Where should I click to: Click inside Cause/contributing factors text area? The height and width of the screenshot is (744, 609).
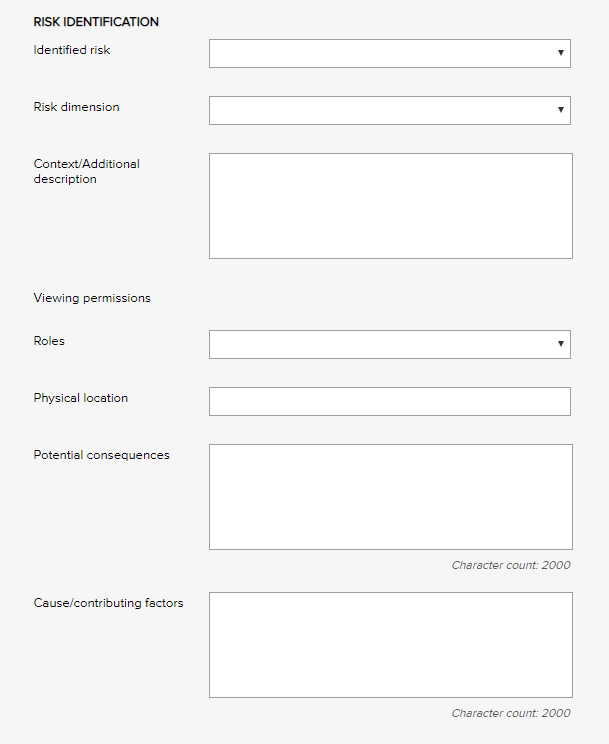(390, 645)
